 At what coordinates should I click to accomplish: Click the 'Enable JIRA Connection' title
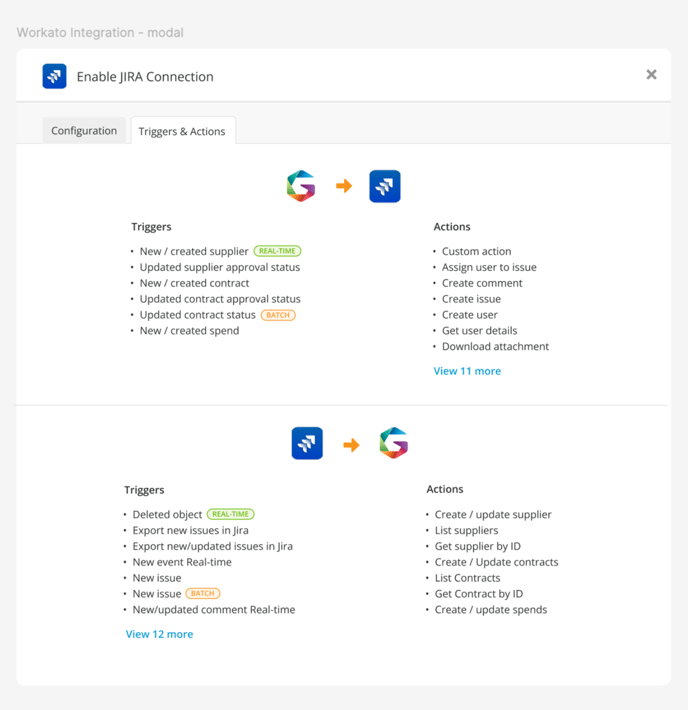pos(145,77)
